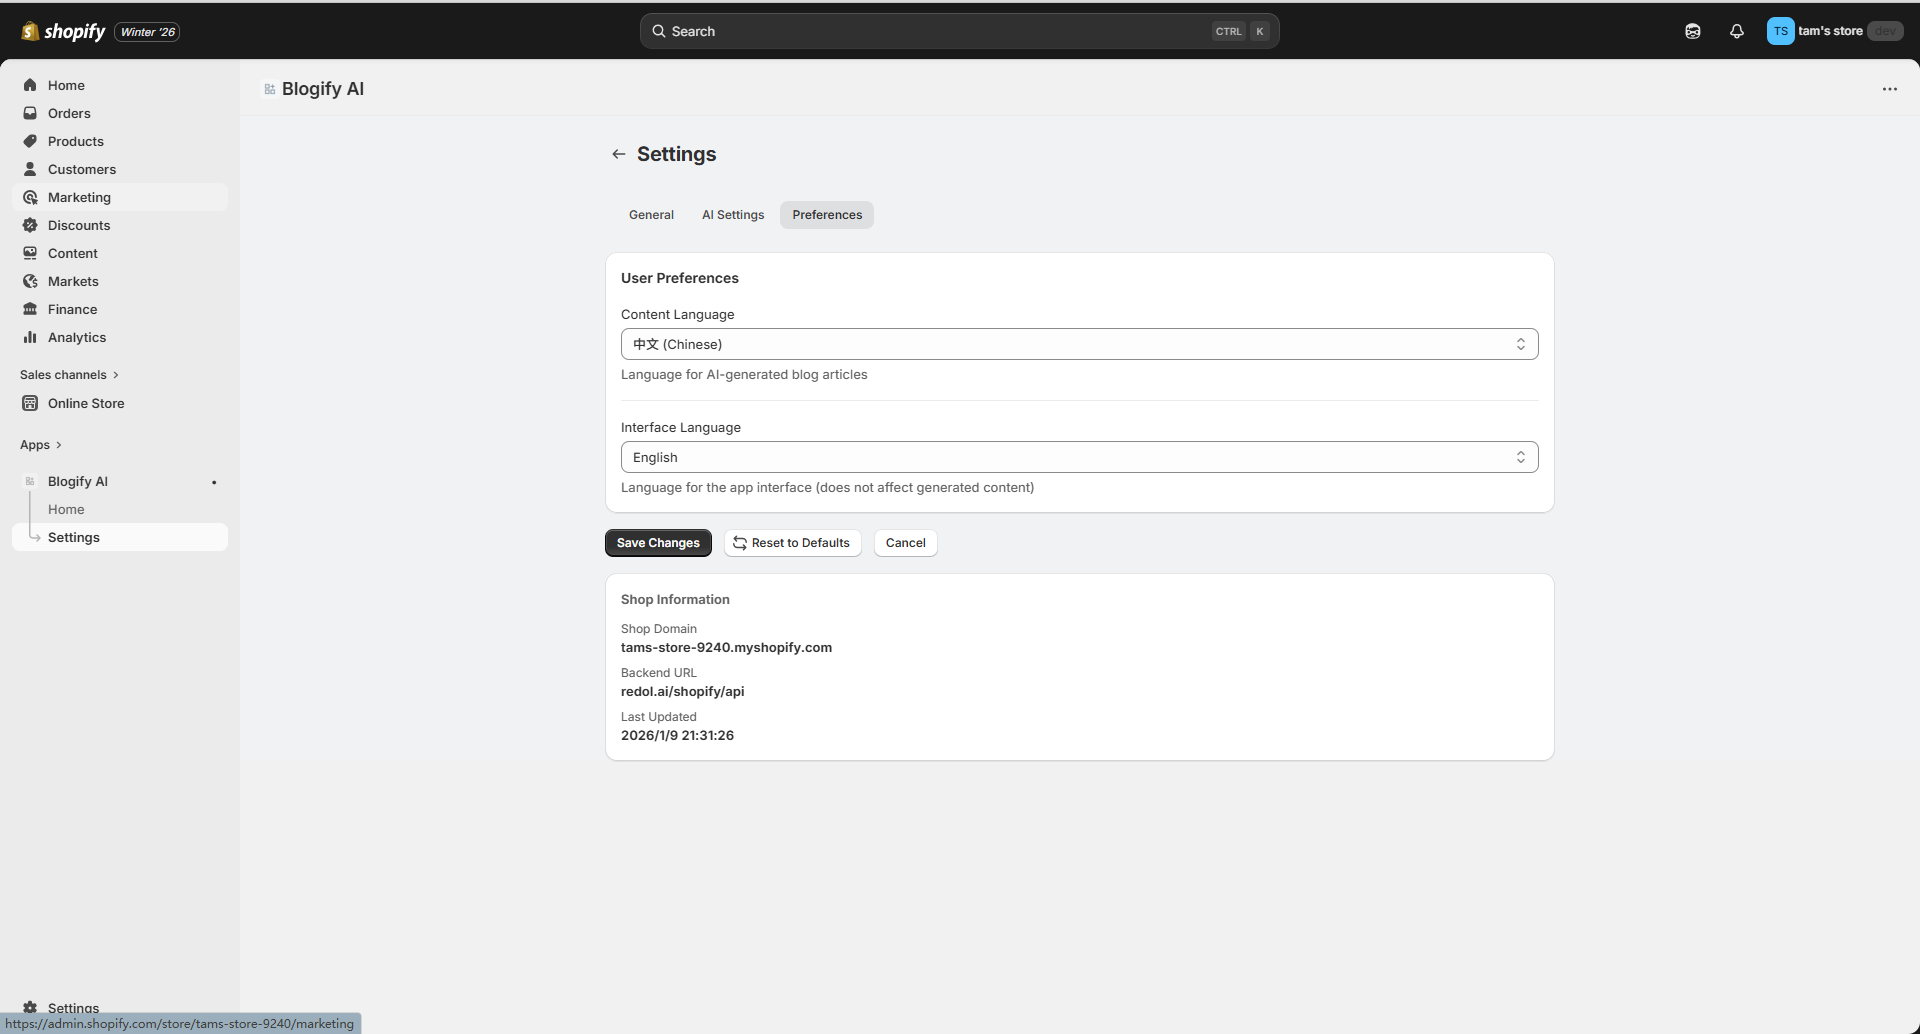The width and height of the screenshot is (1920, 1034).
Task: Open the overflow menu on Blogify AI page
Action: coord(1891,89)
